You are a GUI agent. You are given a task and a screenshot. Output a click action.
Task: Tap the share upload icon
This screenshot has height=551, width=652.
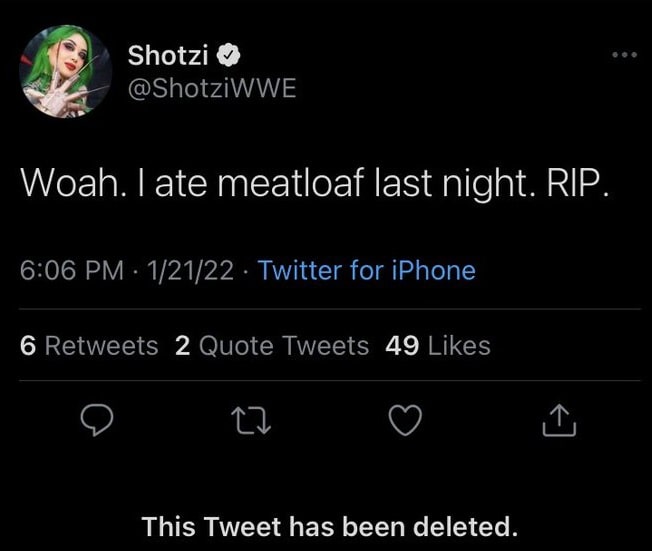pos(559,424)
